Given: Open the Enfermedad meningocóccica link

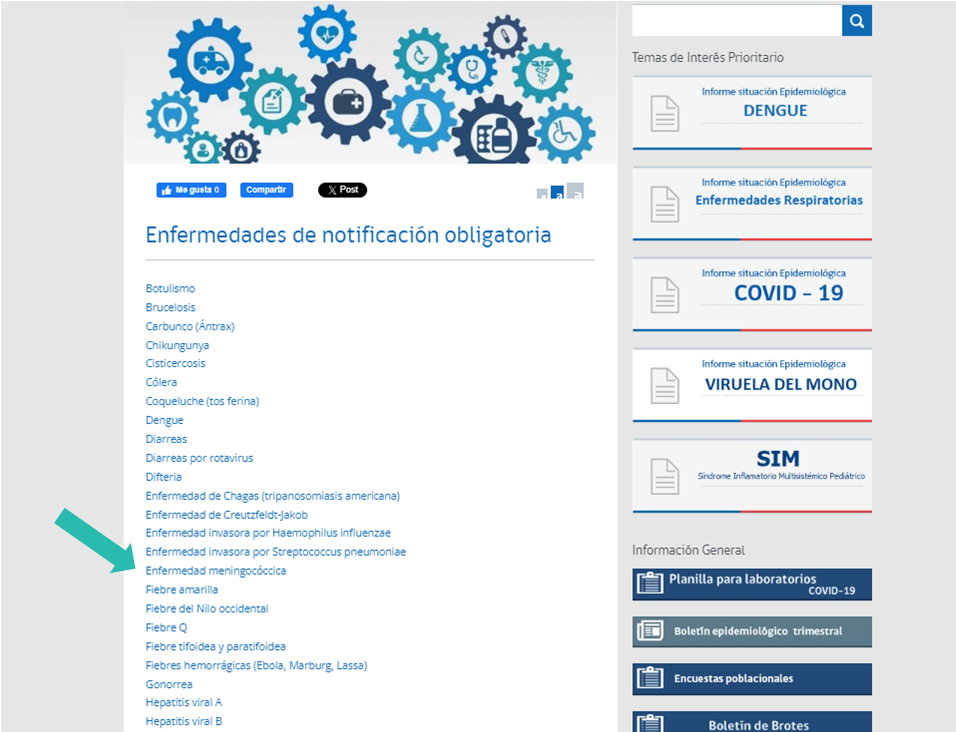Looking at the screenshot, I should pyautogui.click(x=216, y=570).
